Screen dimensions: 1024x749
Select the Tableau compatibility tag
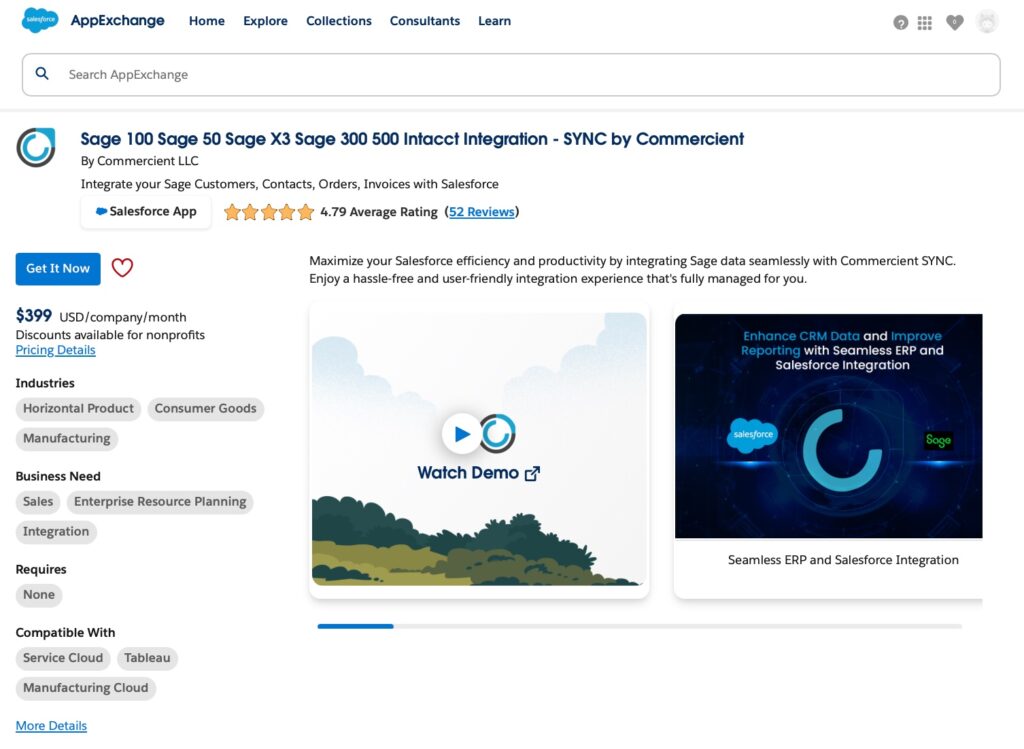click(148, 658)
